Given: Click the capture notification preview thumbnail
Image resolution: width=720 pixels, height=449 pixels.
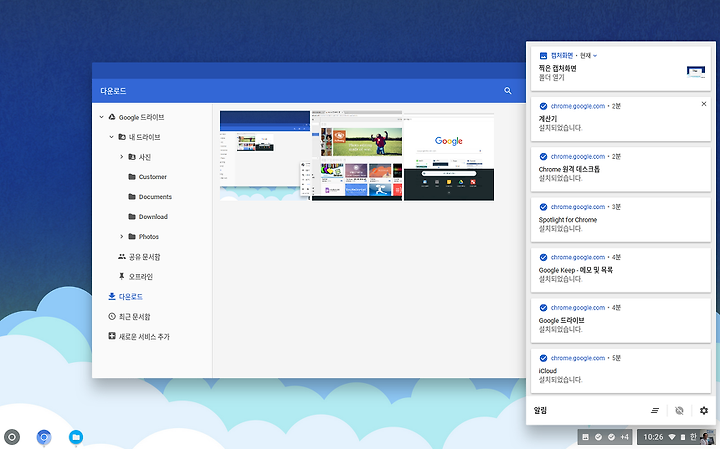Looking at the screenshot, I should pos(696,72).
